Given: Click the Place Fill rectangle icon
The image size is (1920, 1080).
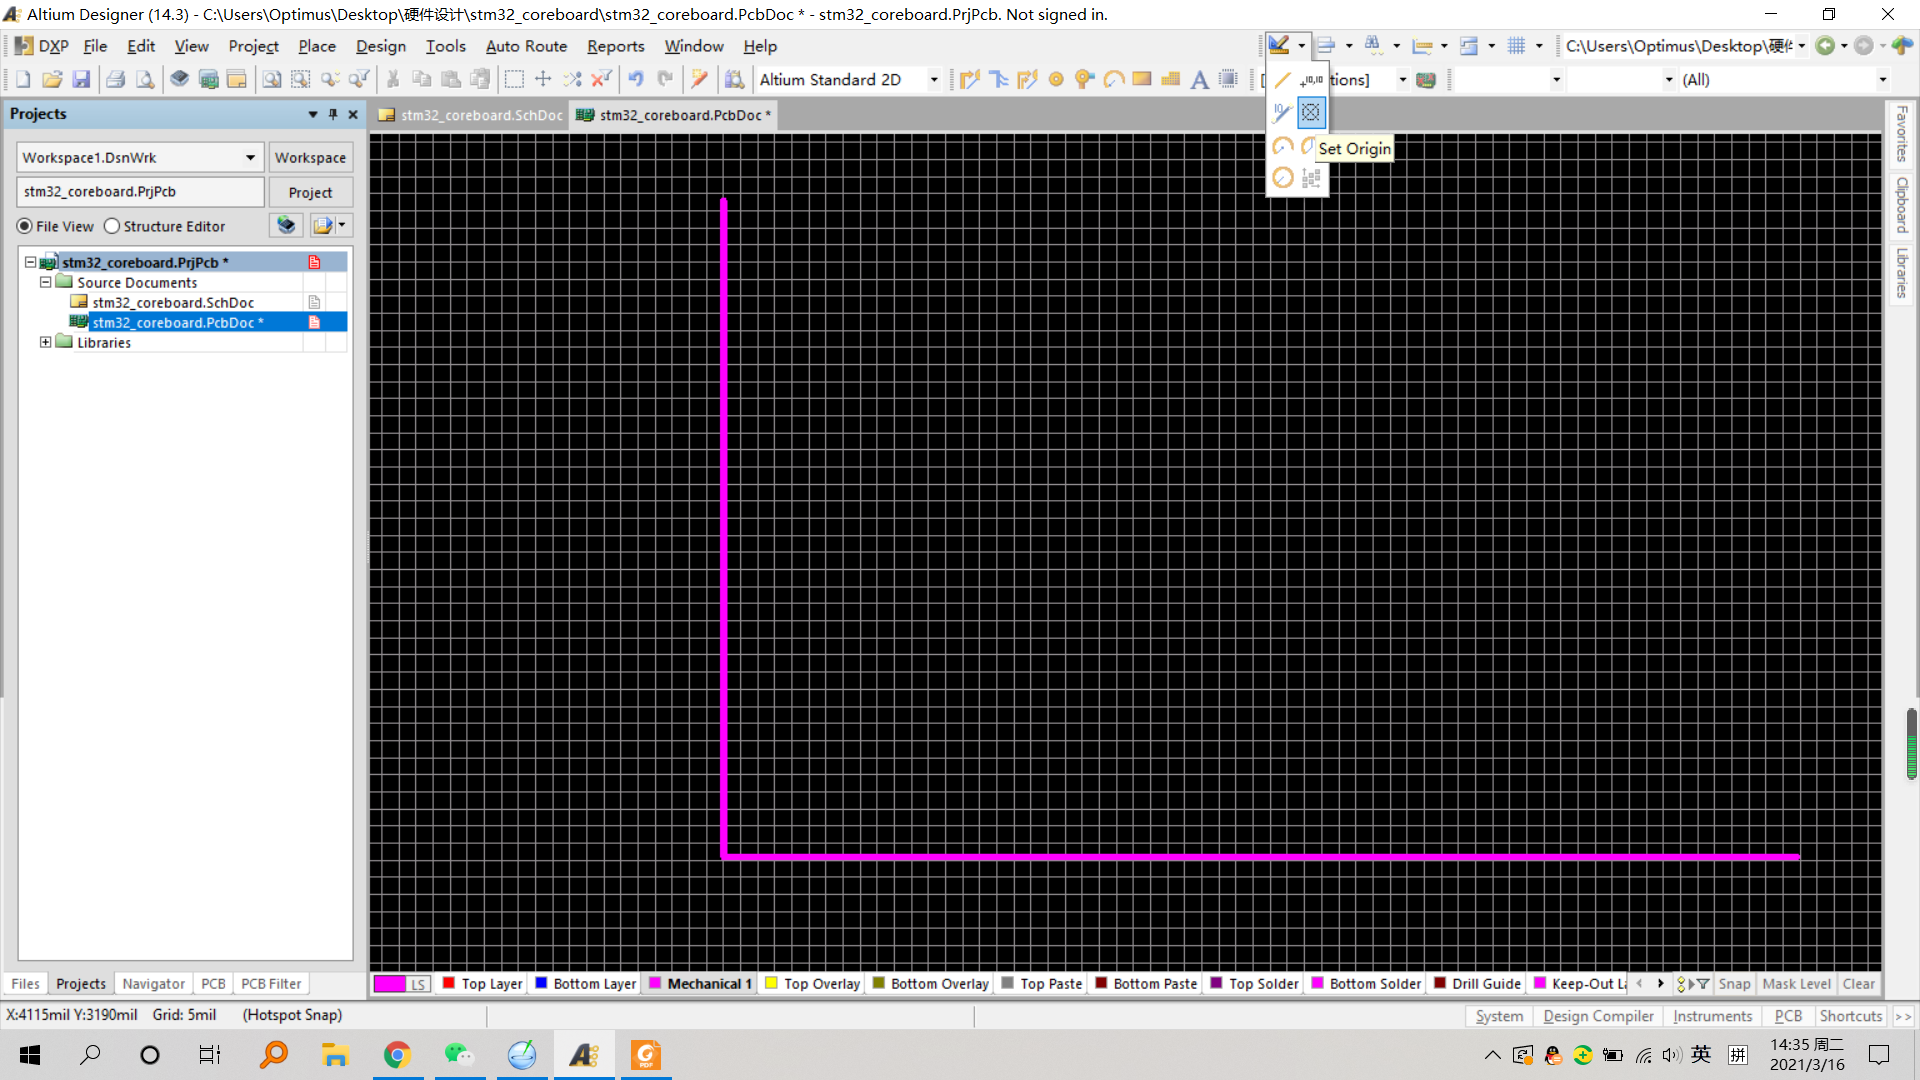Looking at the screenshot, I should [x=1141, y=80].
